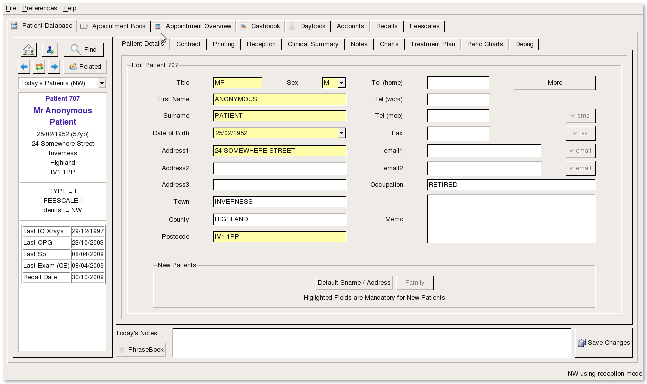Switch to the Patient Database tab
The width and height of the screenshot is (647, 384).
[42, 26]
